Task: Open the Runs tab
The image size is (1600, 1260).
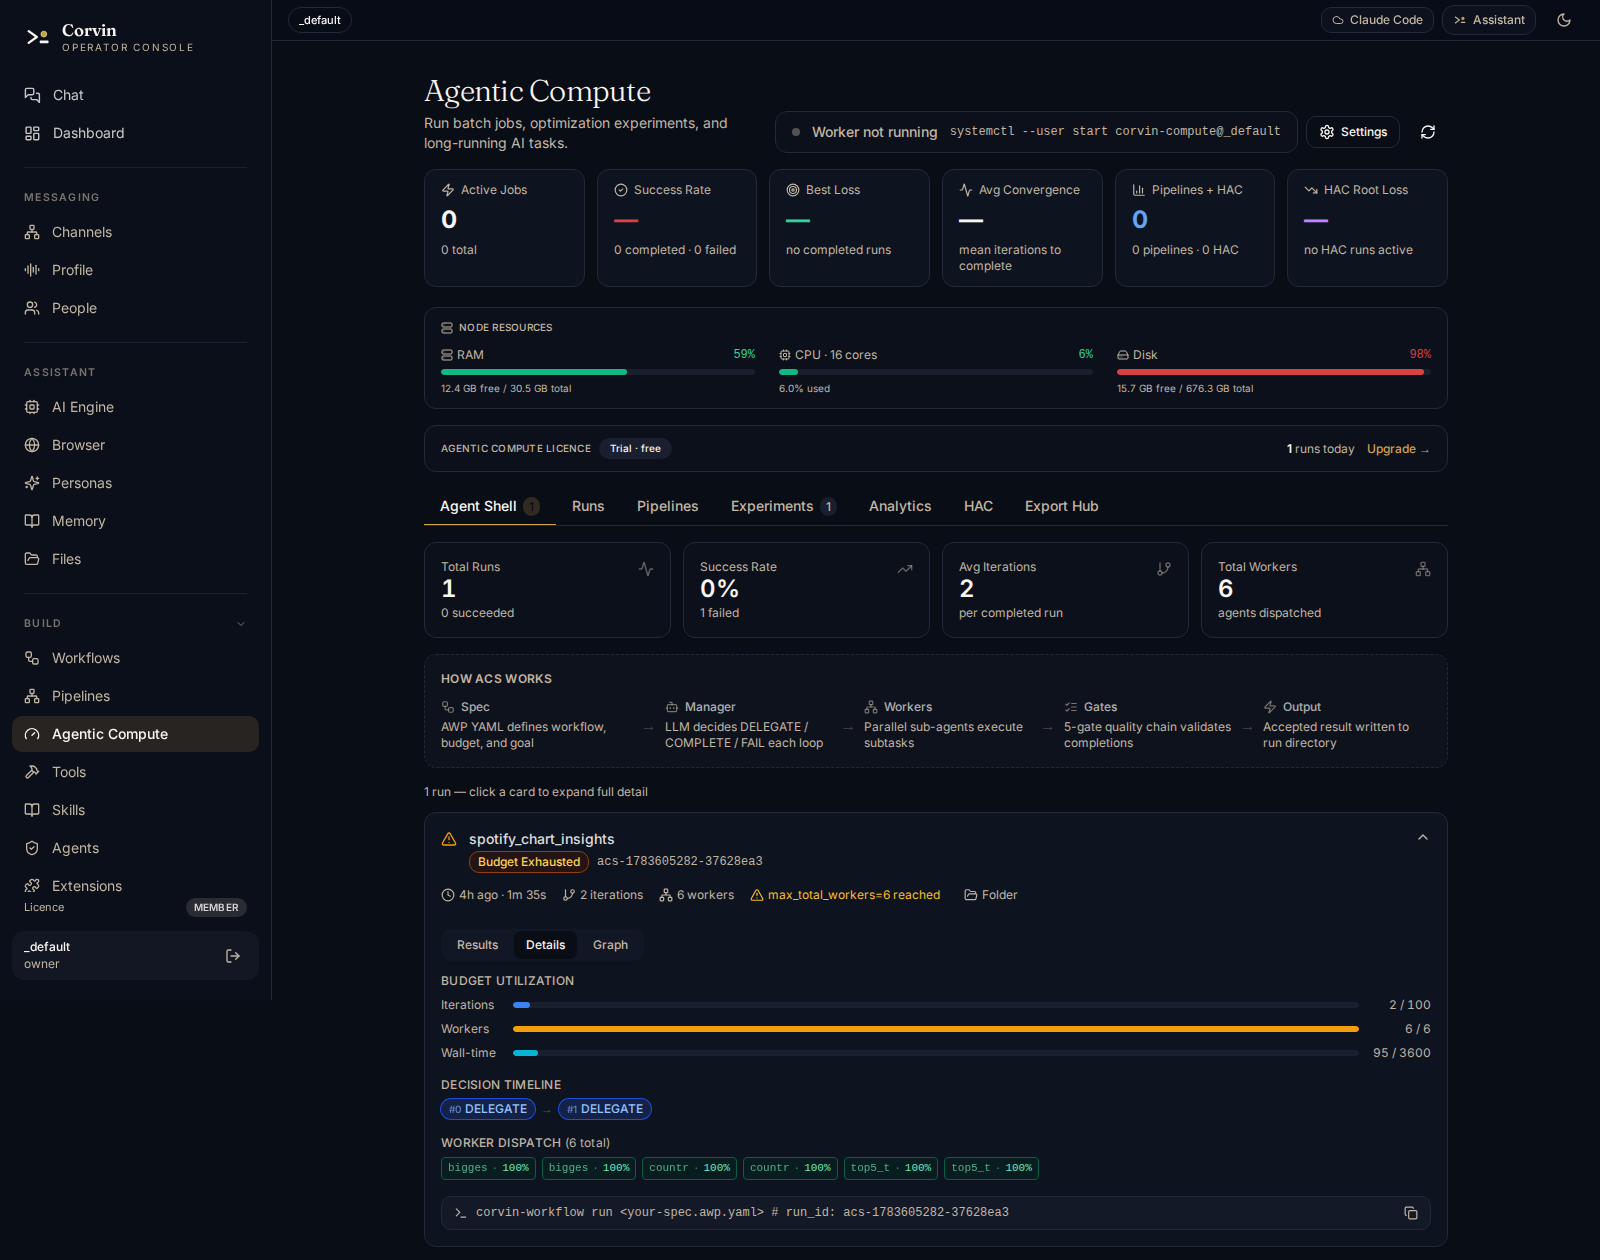Action: [x=588, y=506]
